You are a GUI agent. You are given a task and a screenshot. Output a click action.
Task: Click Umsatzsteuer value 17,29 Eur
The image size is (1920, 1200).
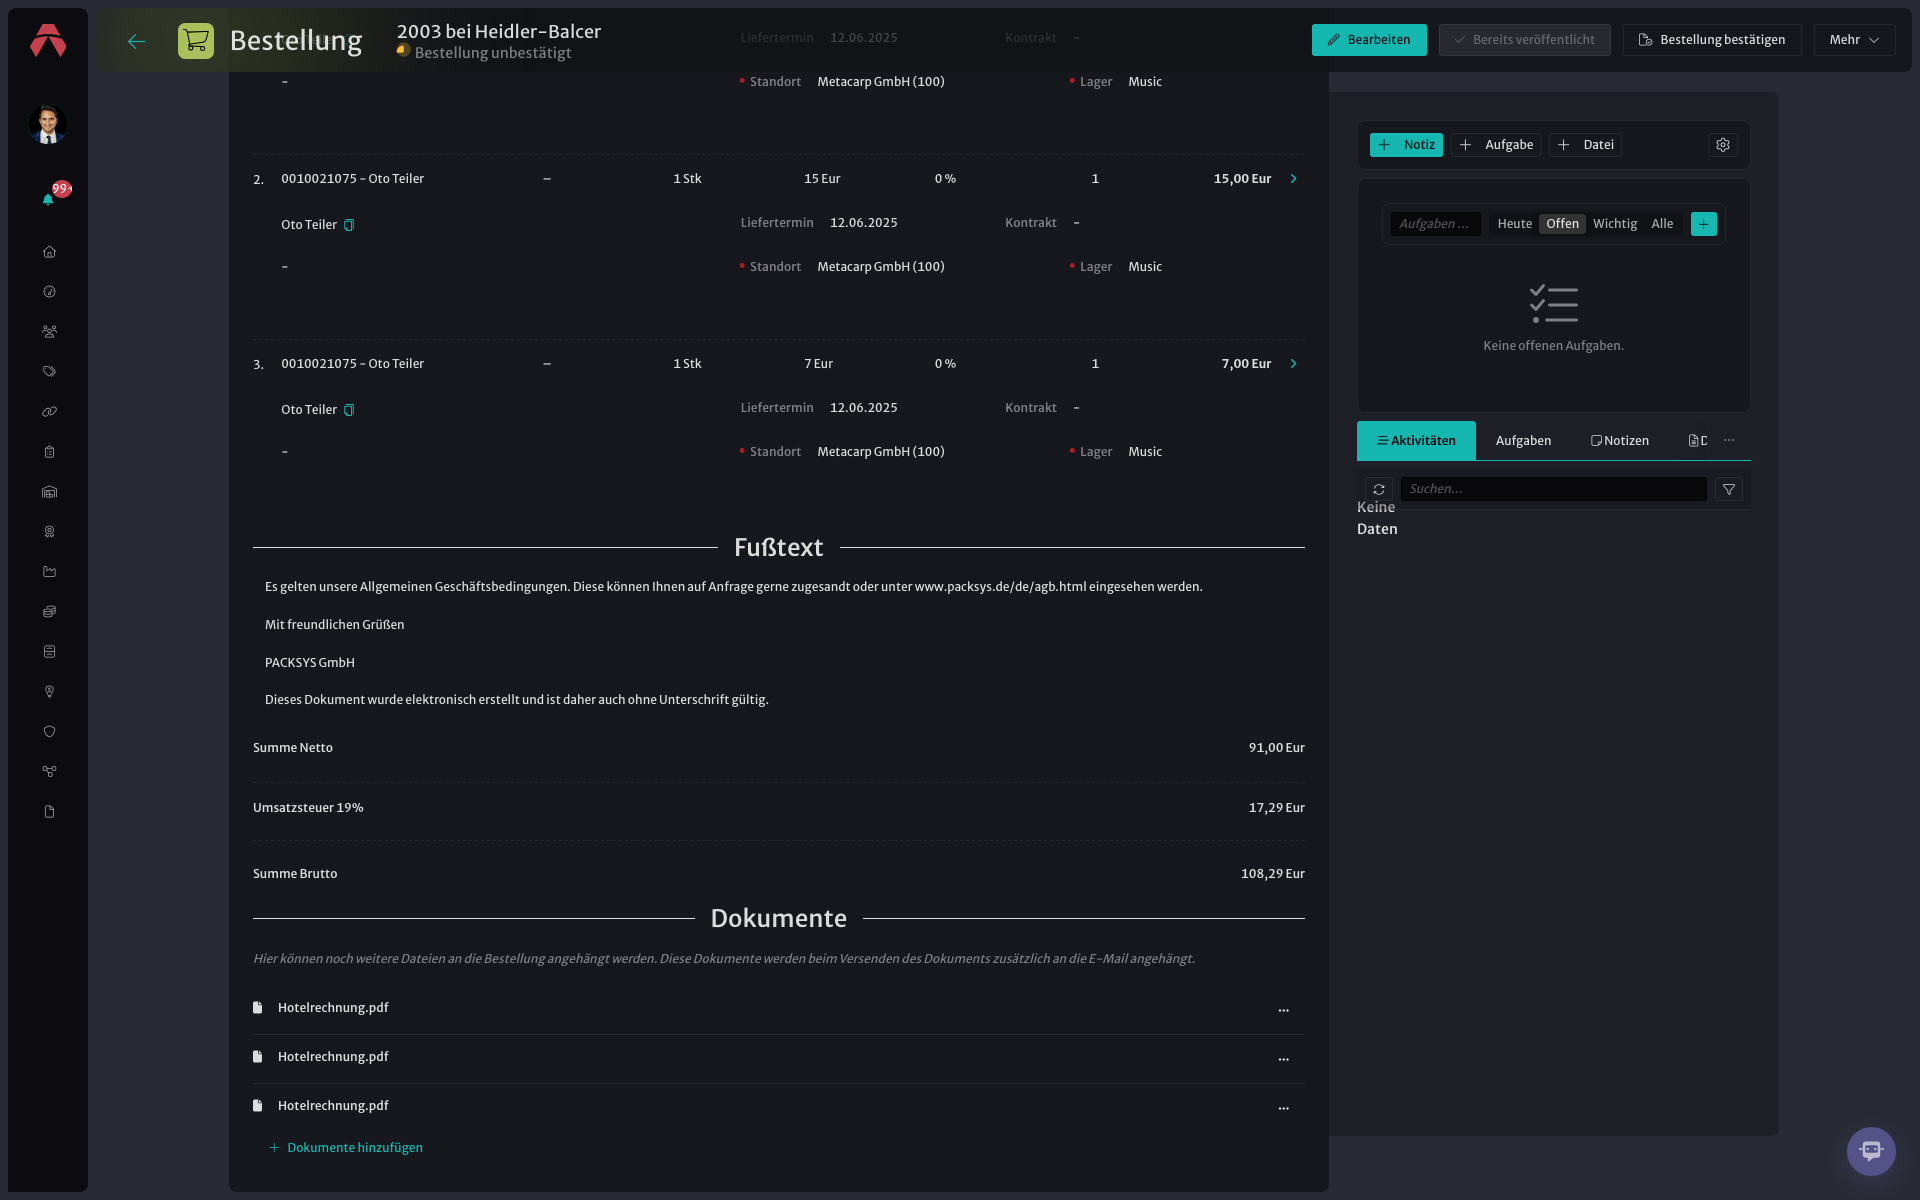pos(1276,808)
